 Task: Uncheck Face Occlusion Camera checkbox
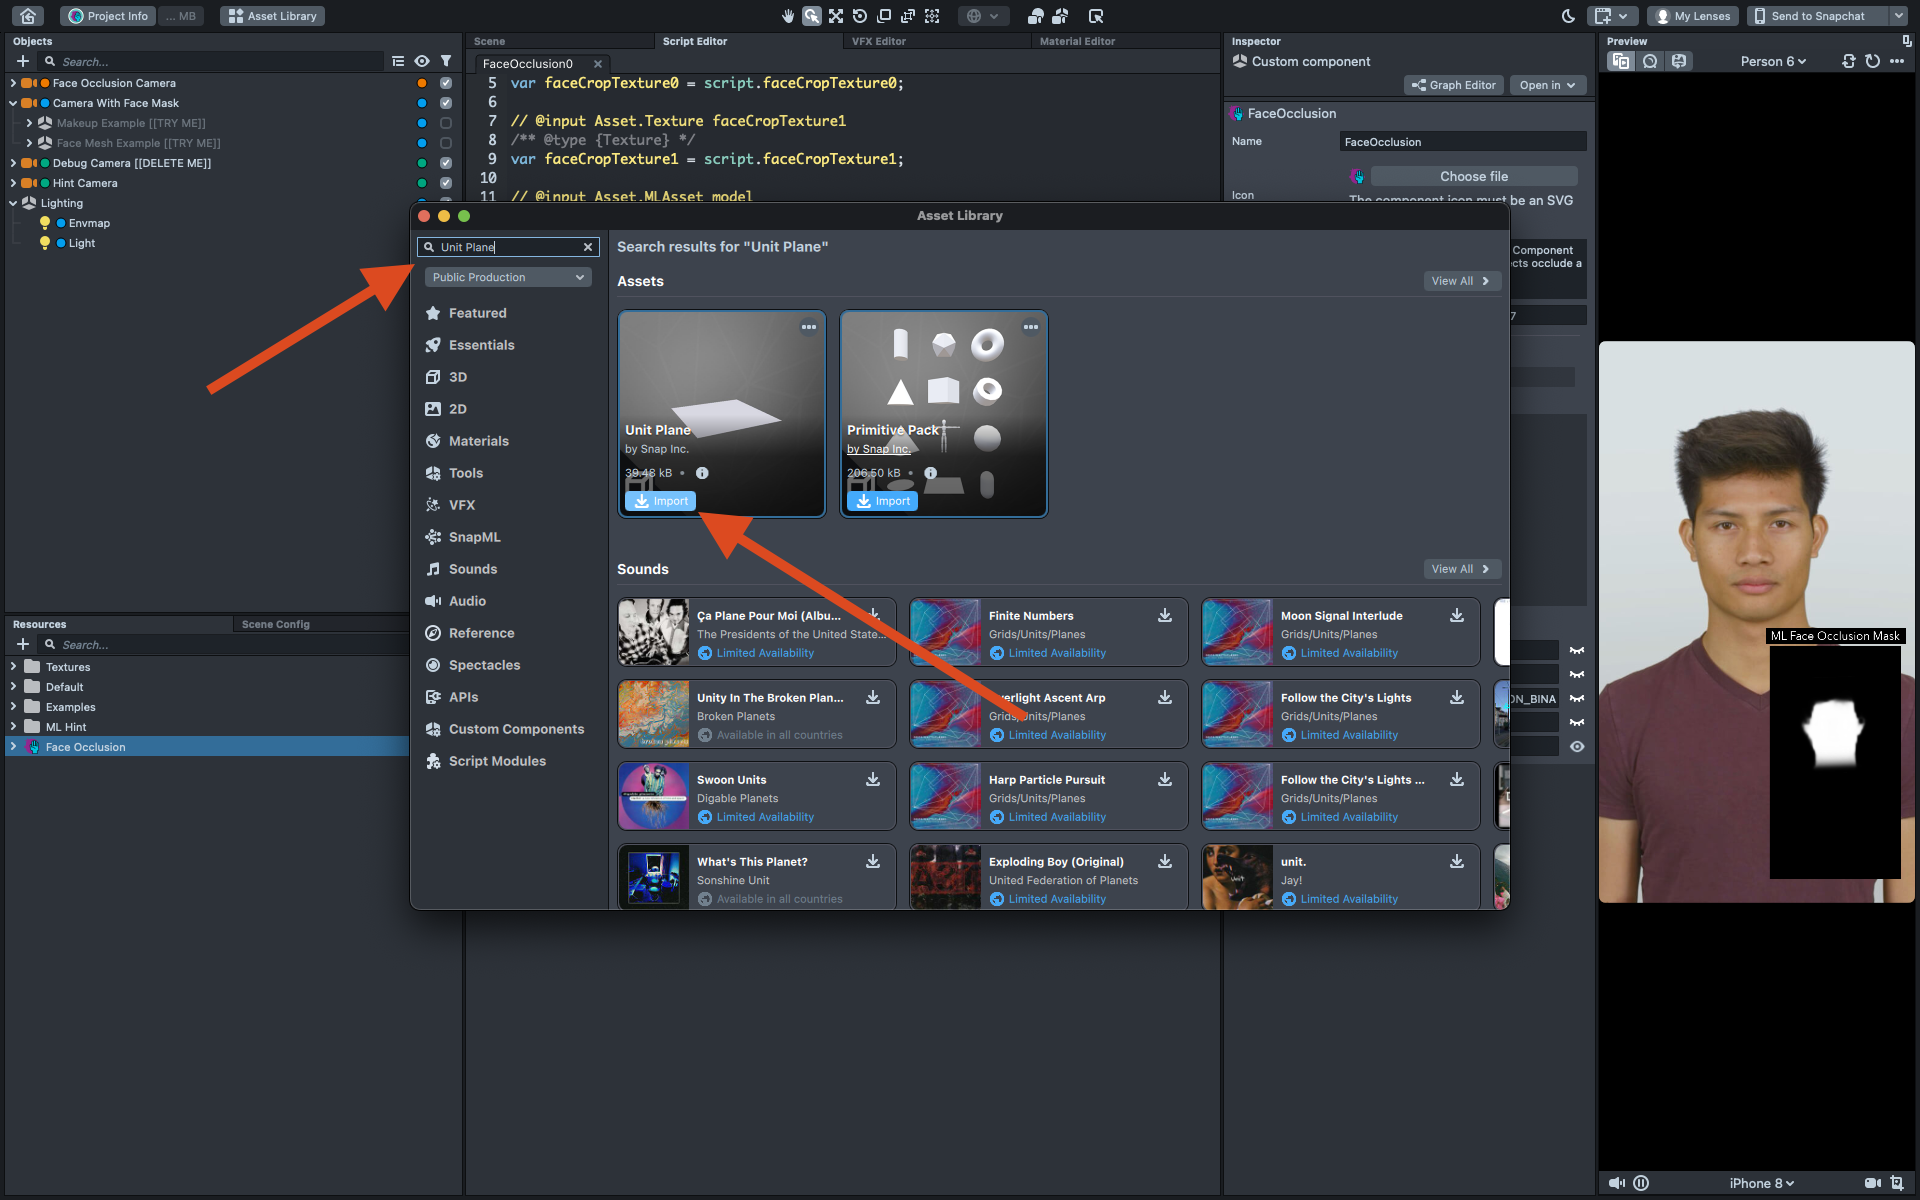click(x=446, y=83)
